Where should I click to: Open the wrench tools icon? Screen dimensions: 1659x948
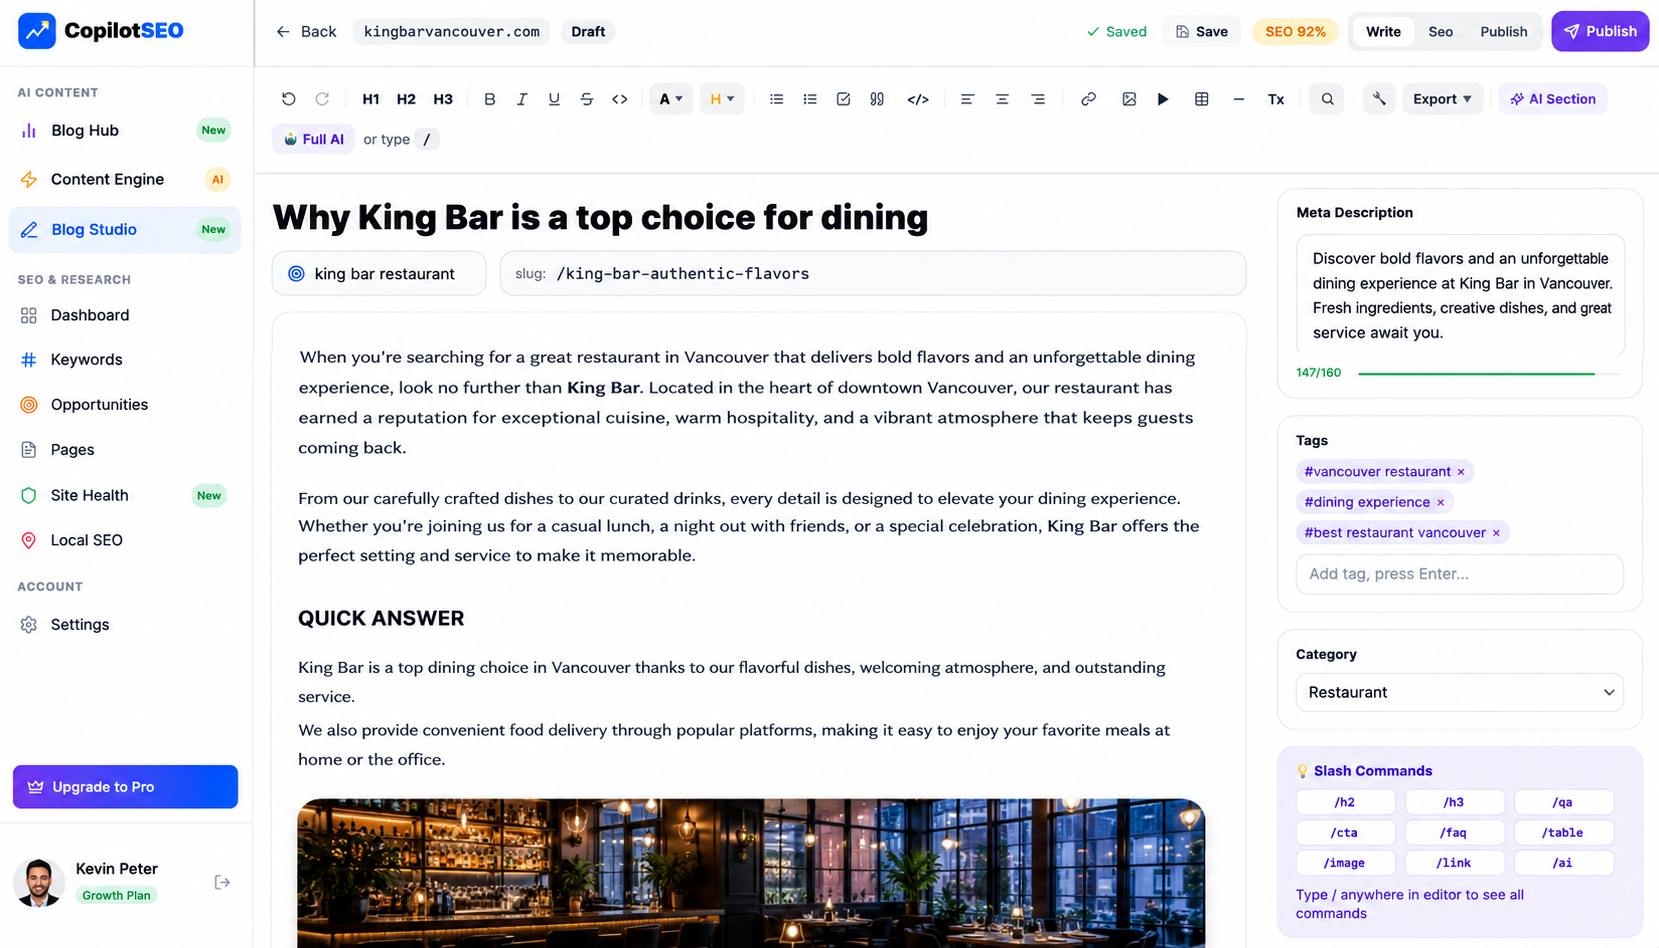pos(1379,99)
